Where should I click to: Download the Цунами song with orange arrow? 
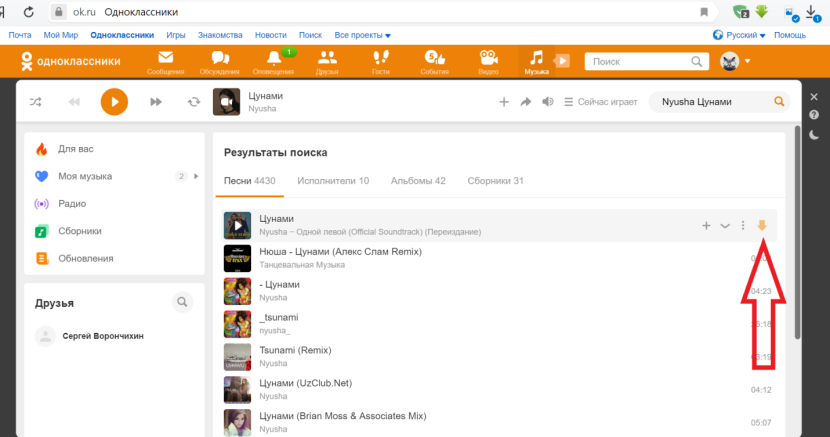[762, 225]
